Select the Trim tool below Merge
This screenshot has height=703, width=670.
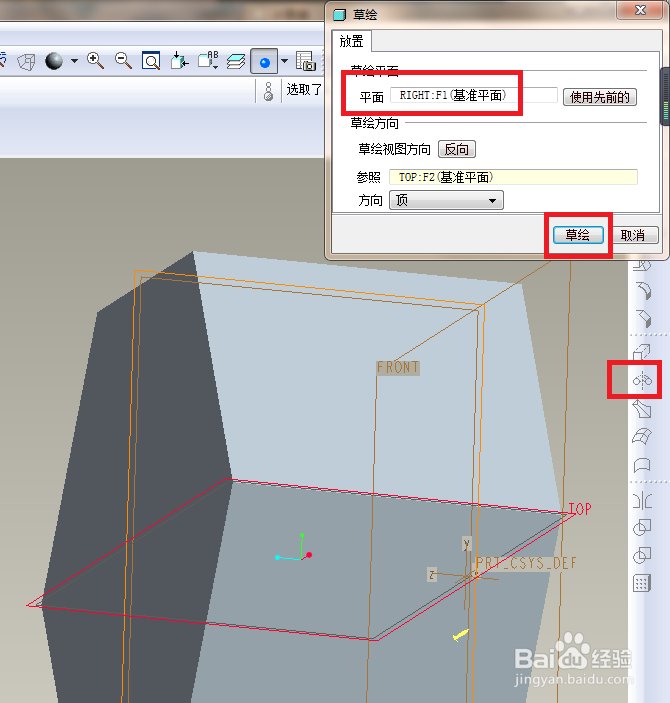(x=642, y=555)
